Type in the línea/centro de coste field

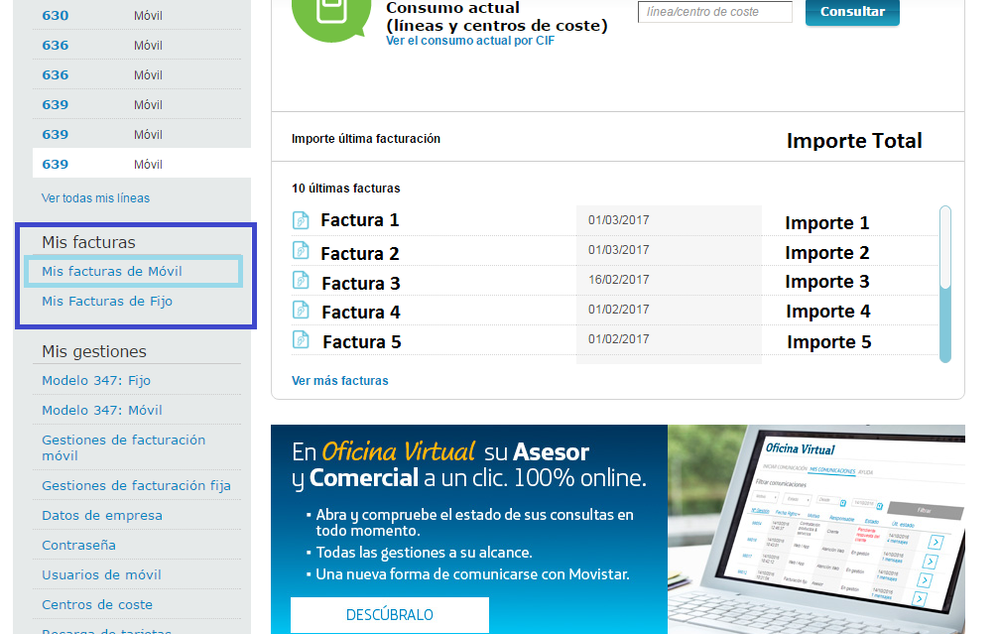pos(714,12)
